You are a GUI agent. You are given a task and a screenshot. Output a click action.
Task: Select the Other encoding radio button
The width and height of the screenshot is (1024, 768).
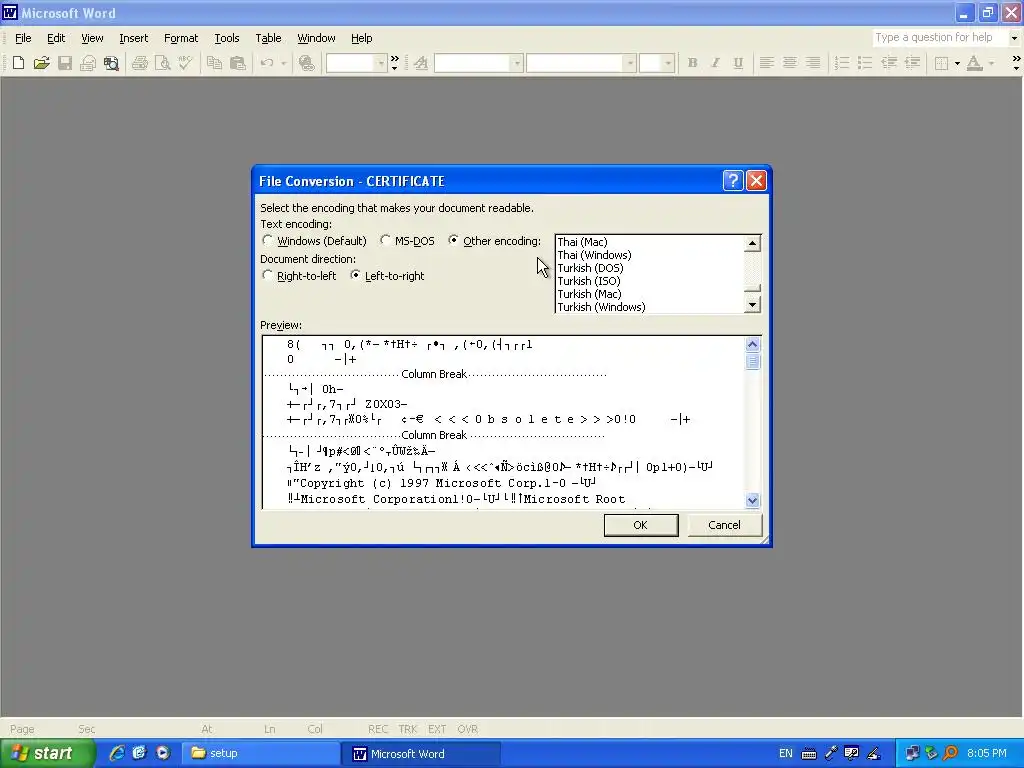pyautogui.click(x=453, y=240)
